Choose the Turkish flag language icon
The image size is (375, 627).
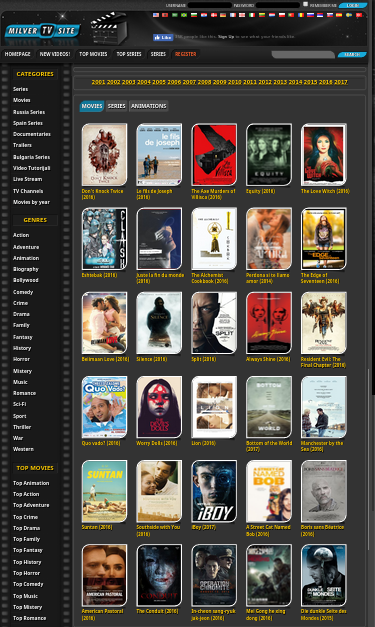click(359, 15)
